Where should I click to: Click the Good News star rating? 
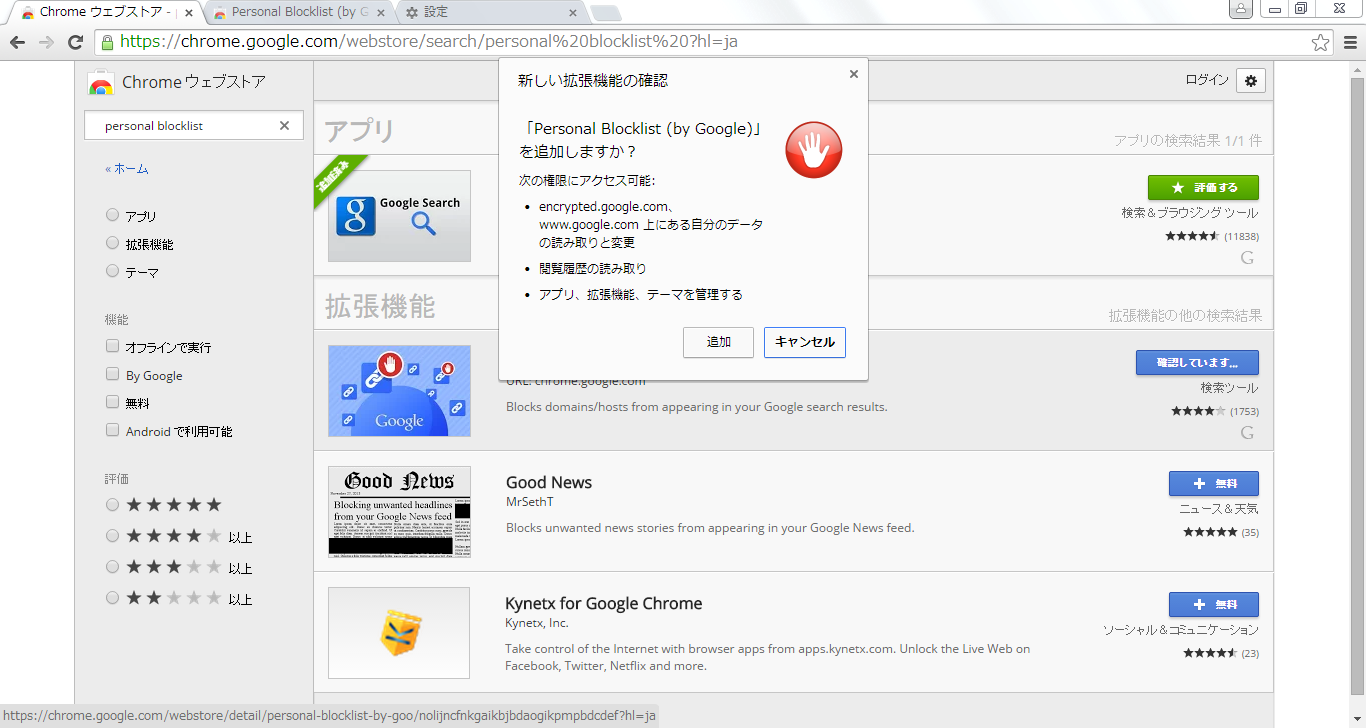[1209, 532]
